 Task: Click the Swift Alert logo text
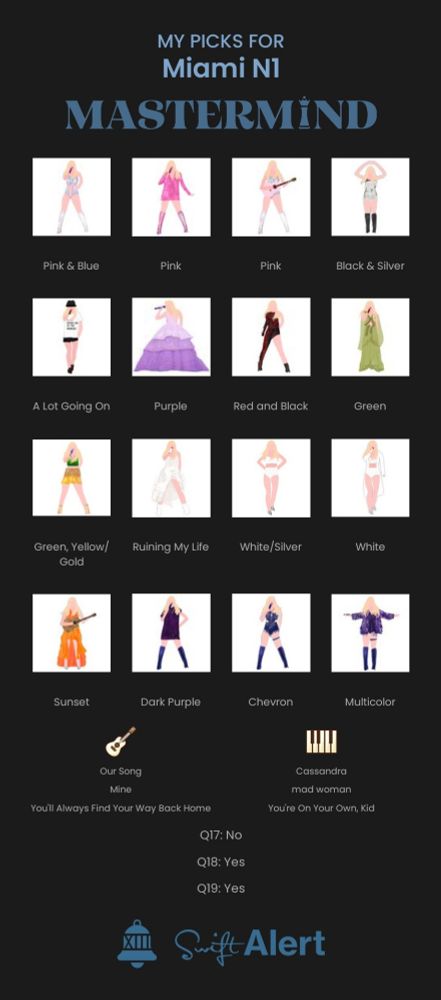point(250,945)
